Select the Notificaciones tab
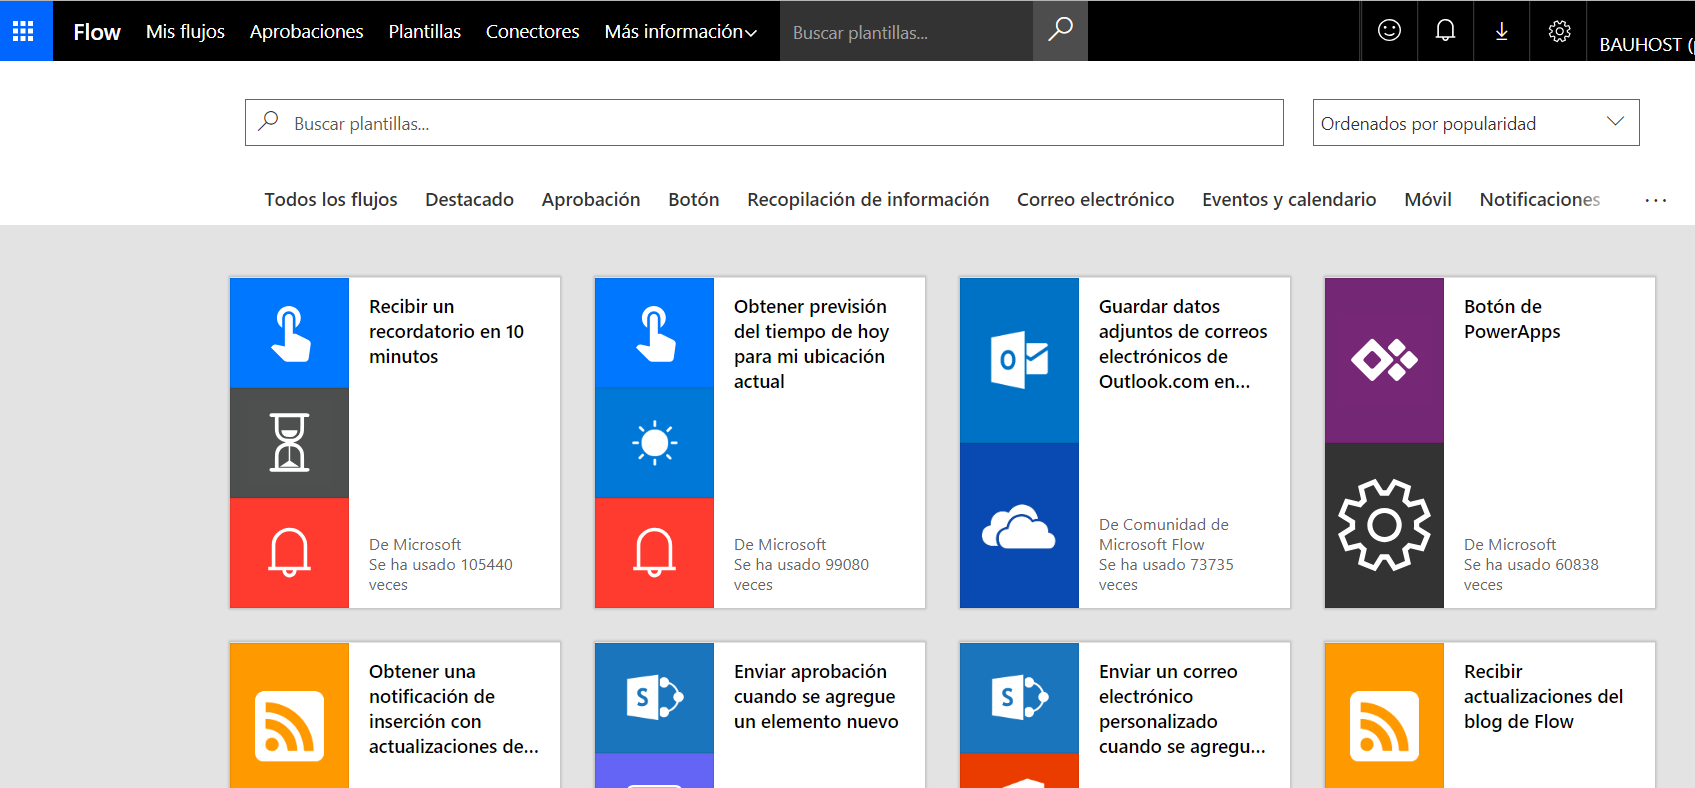The height and width of the screenshot is (788, 1695). (1540, 199)
